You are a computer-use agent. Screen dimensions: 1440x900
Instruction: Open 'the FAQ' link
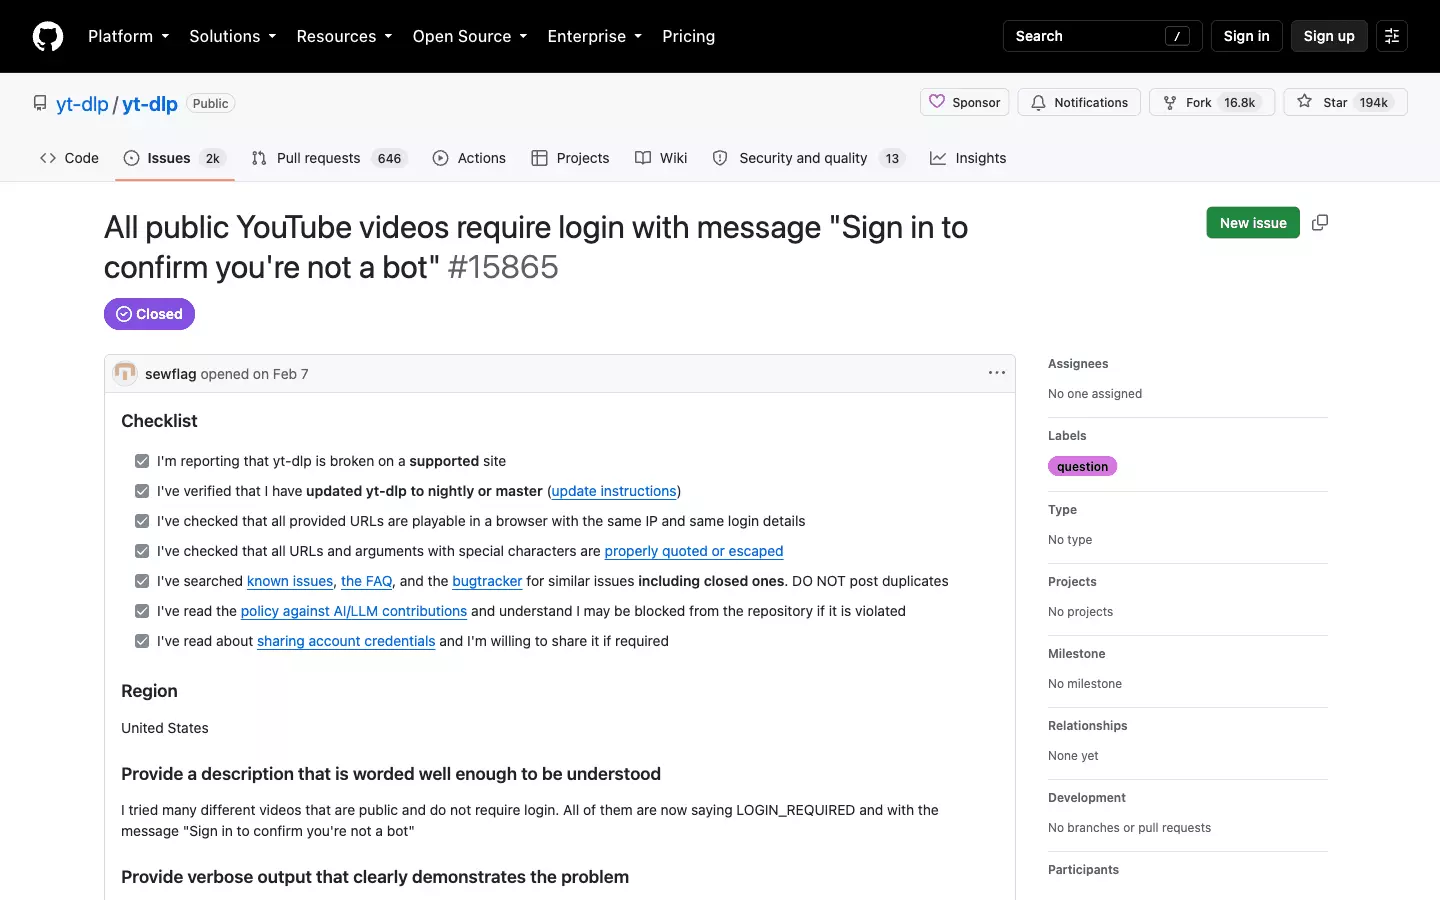click(367, 581)
